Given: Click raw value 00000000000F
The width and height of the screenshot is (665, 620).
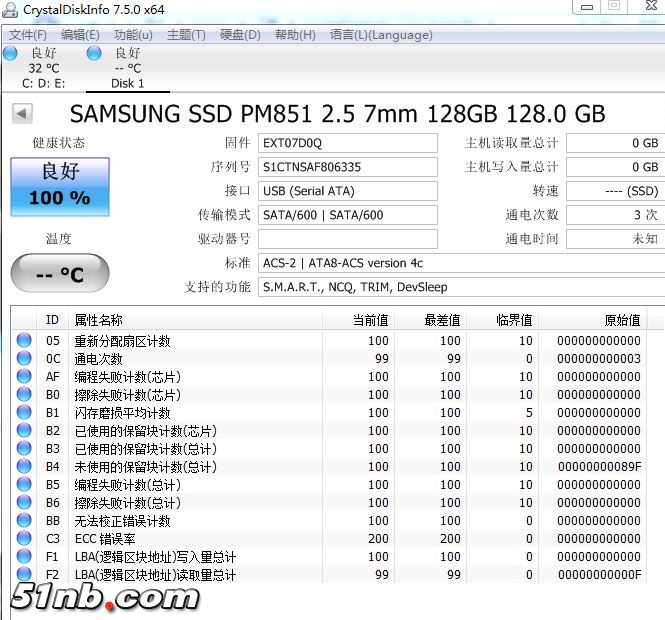Looking at the screenshot, I should pyautogui.click(x=599, y=575).
